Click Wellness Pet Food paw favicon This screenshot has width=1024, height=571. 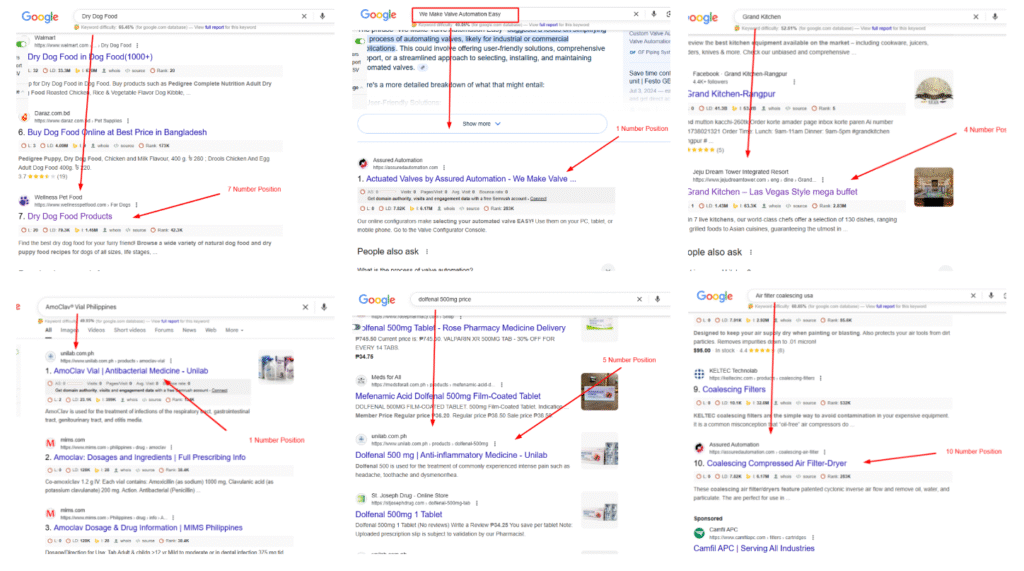(24, 201)
